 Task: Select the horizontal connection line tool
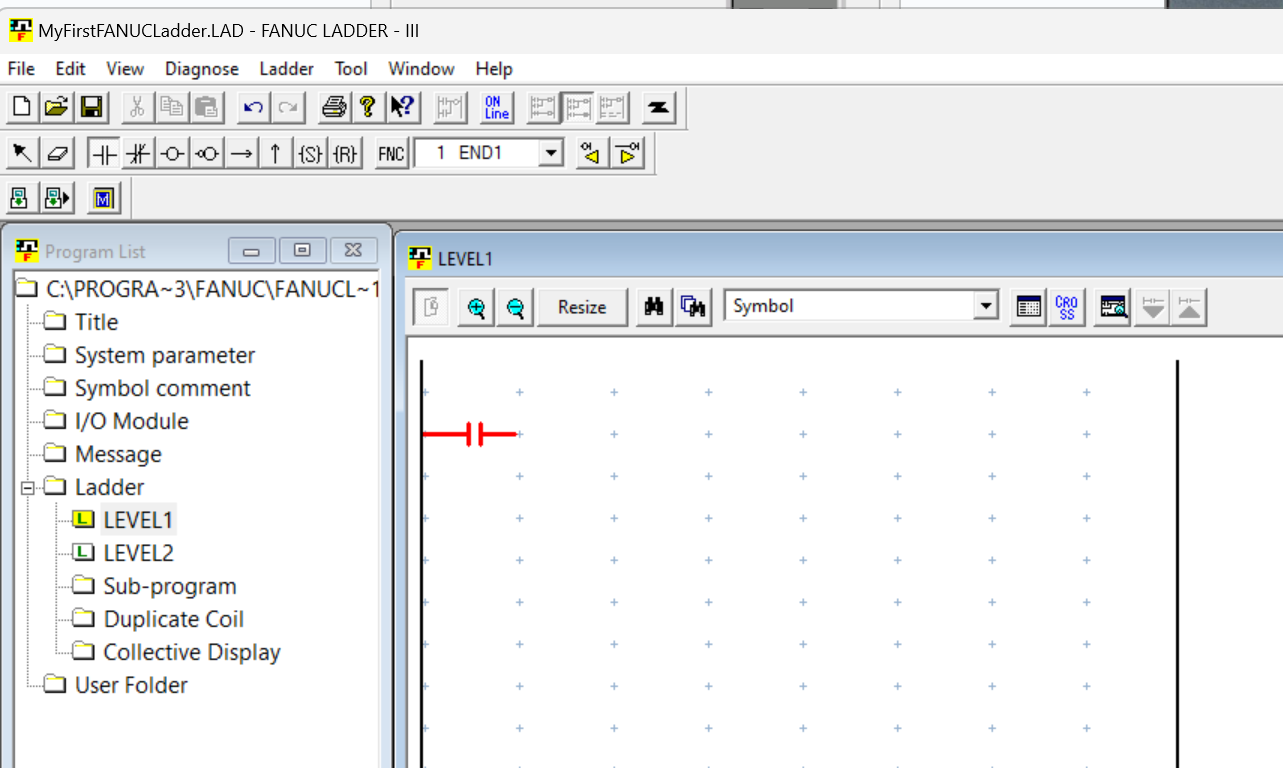241,153
